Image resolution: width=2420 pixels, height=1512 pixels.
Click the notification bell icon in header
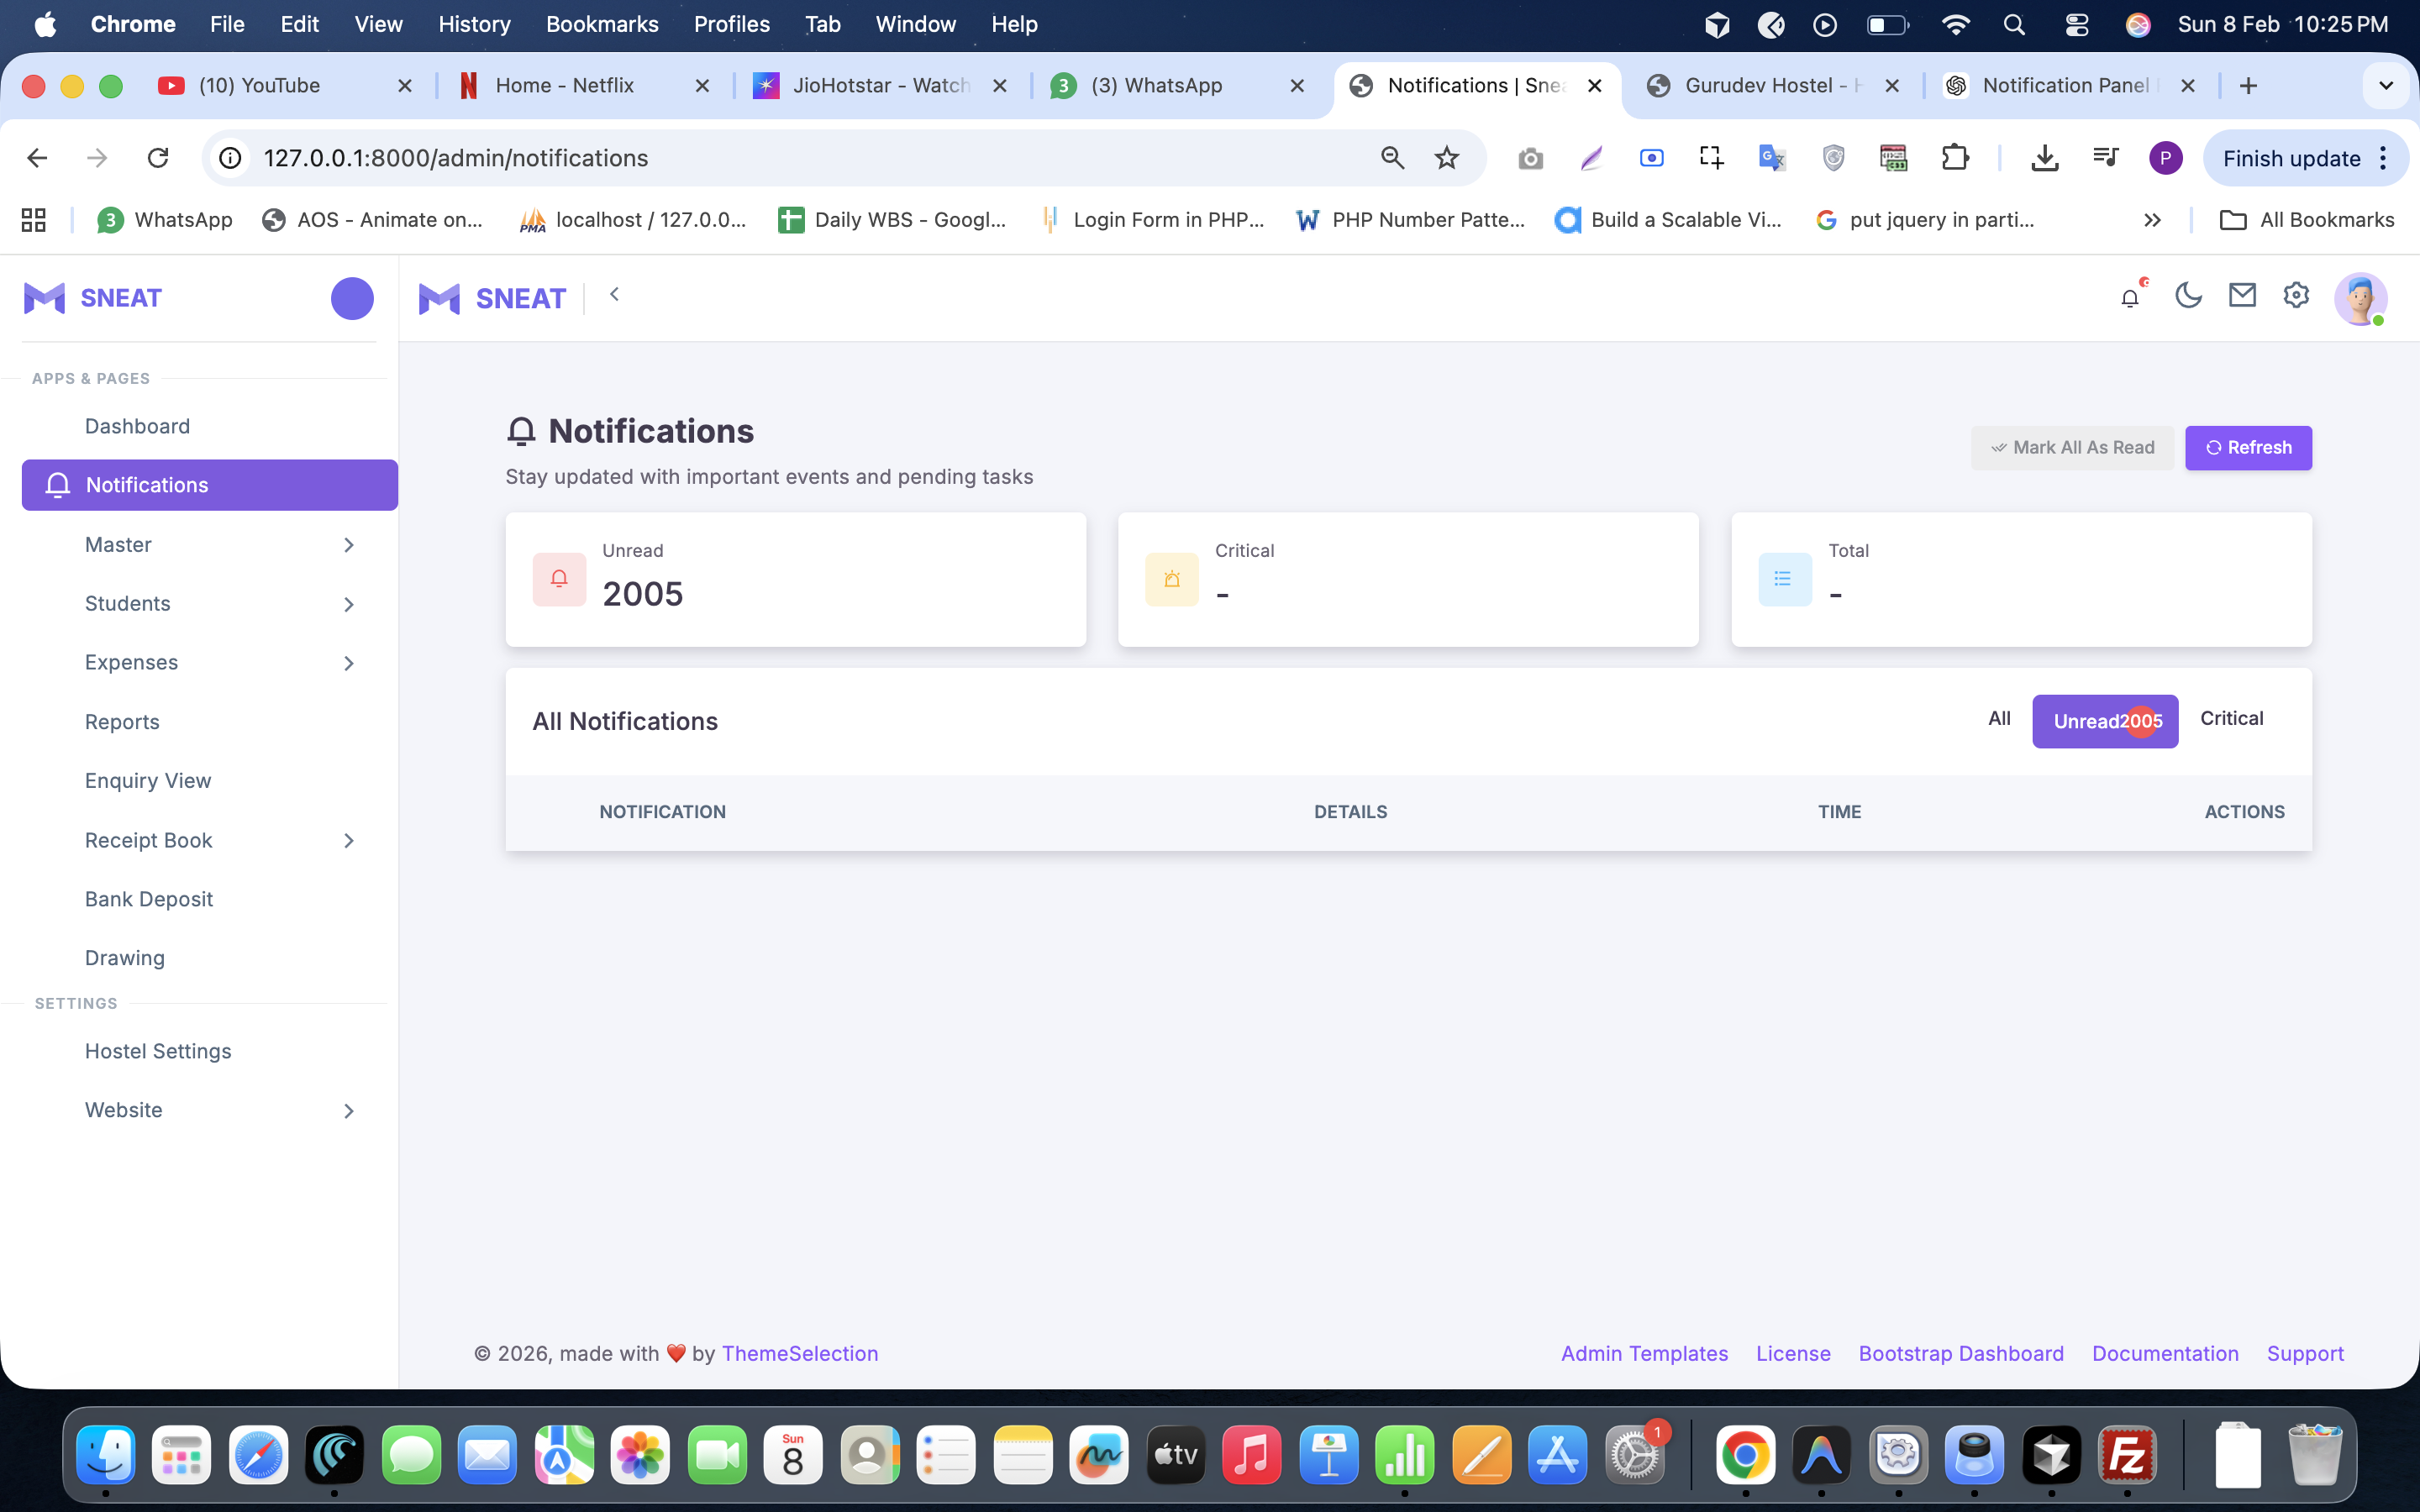[x=2130, y=297]
